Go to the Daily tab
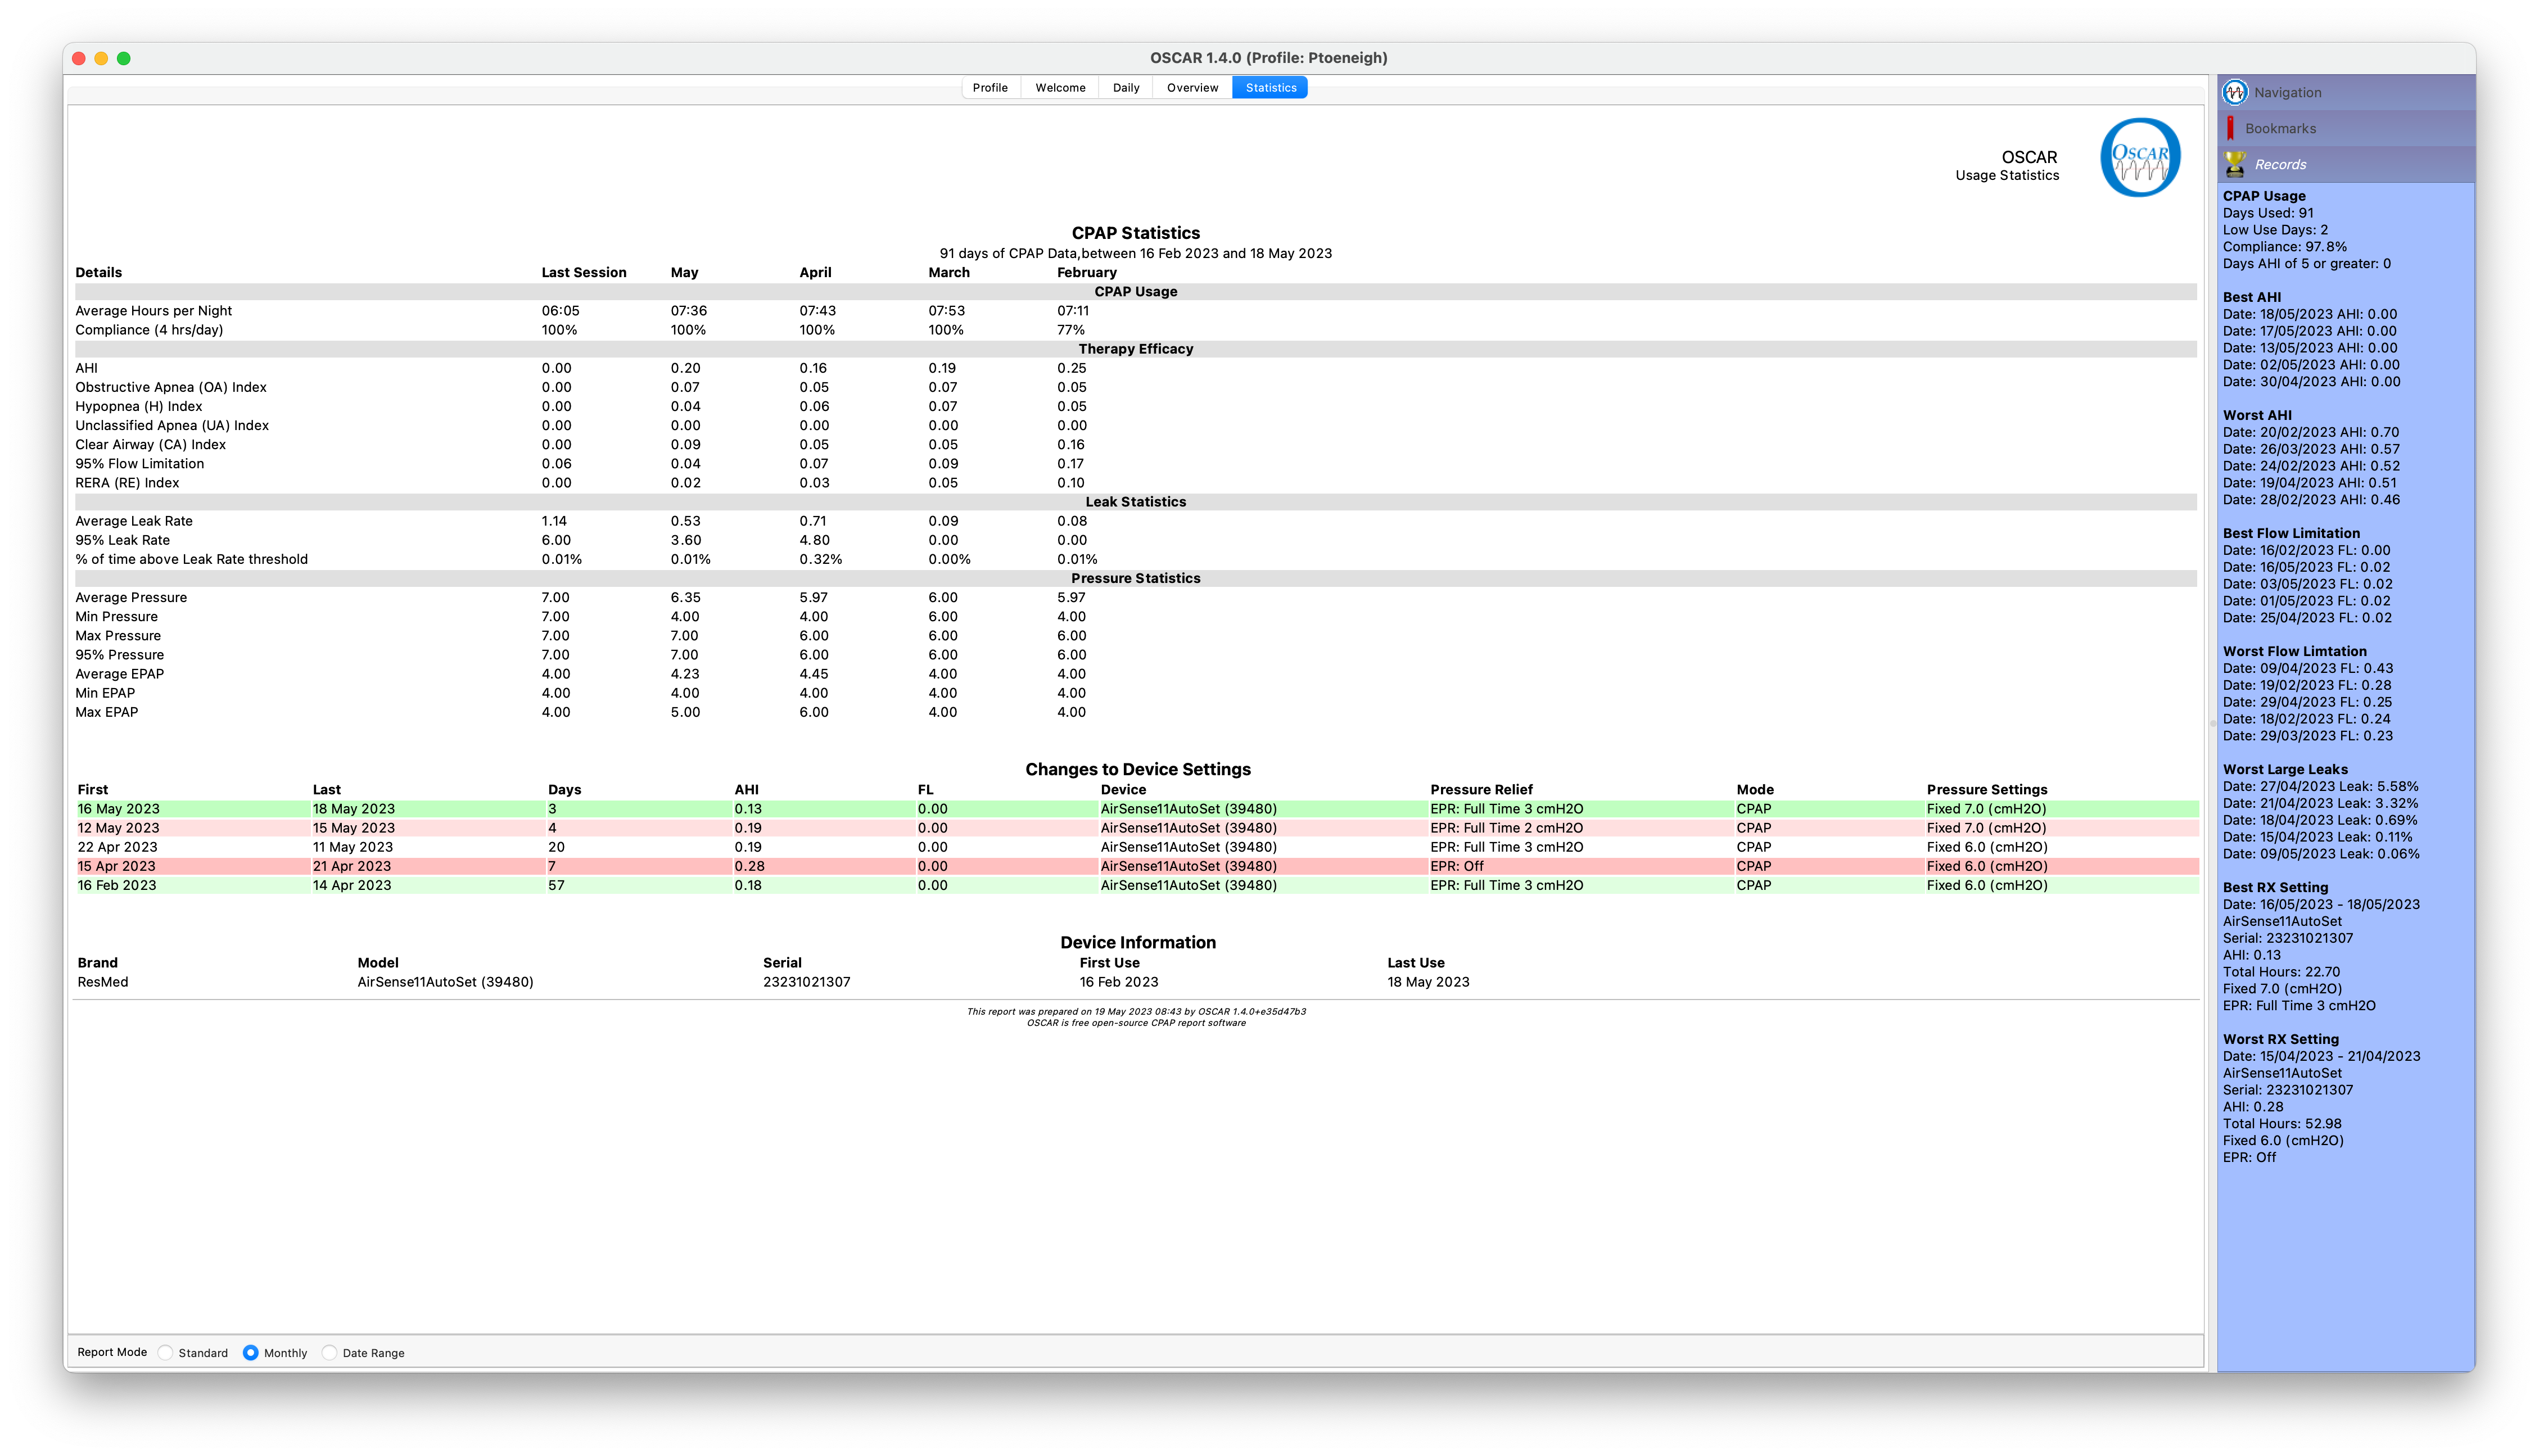The image size is (2539, 1456). pos(1126,88)
